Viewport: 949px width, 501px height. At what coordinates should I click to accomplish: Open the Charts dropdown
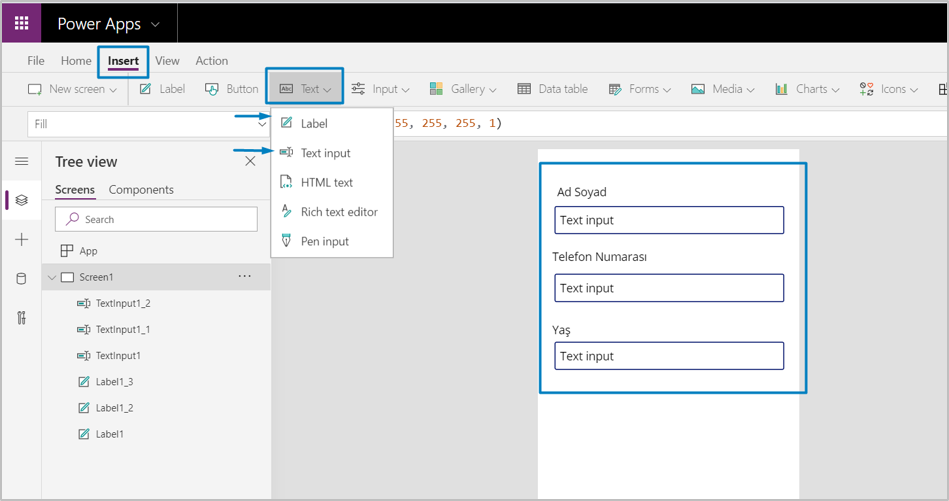pos(807,89)
